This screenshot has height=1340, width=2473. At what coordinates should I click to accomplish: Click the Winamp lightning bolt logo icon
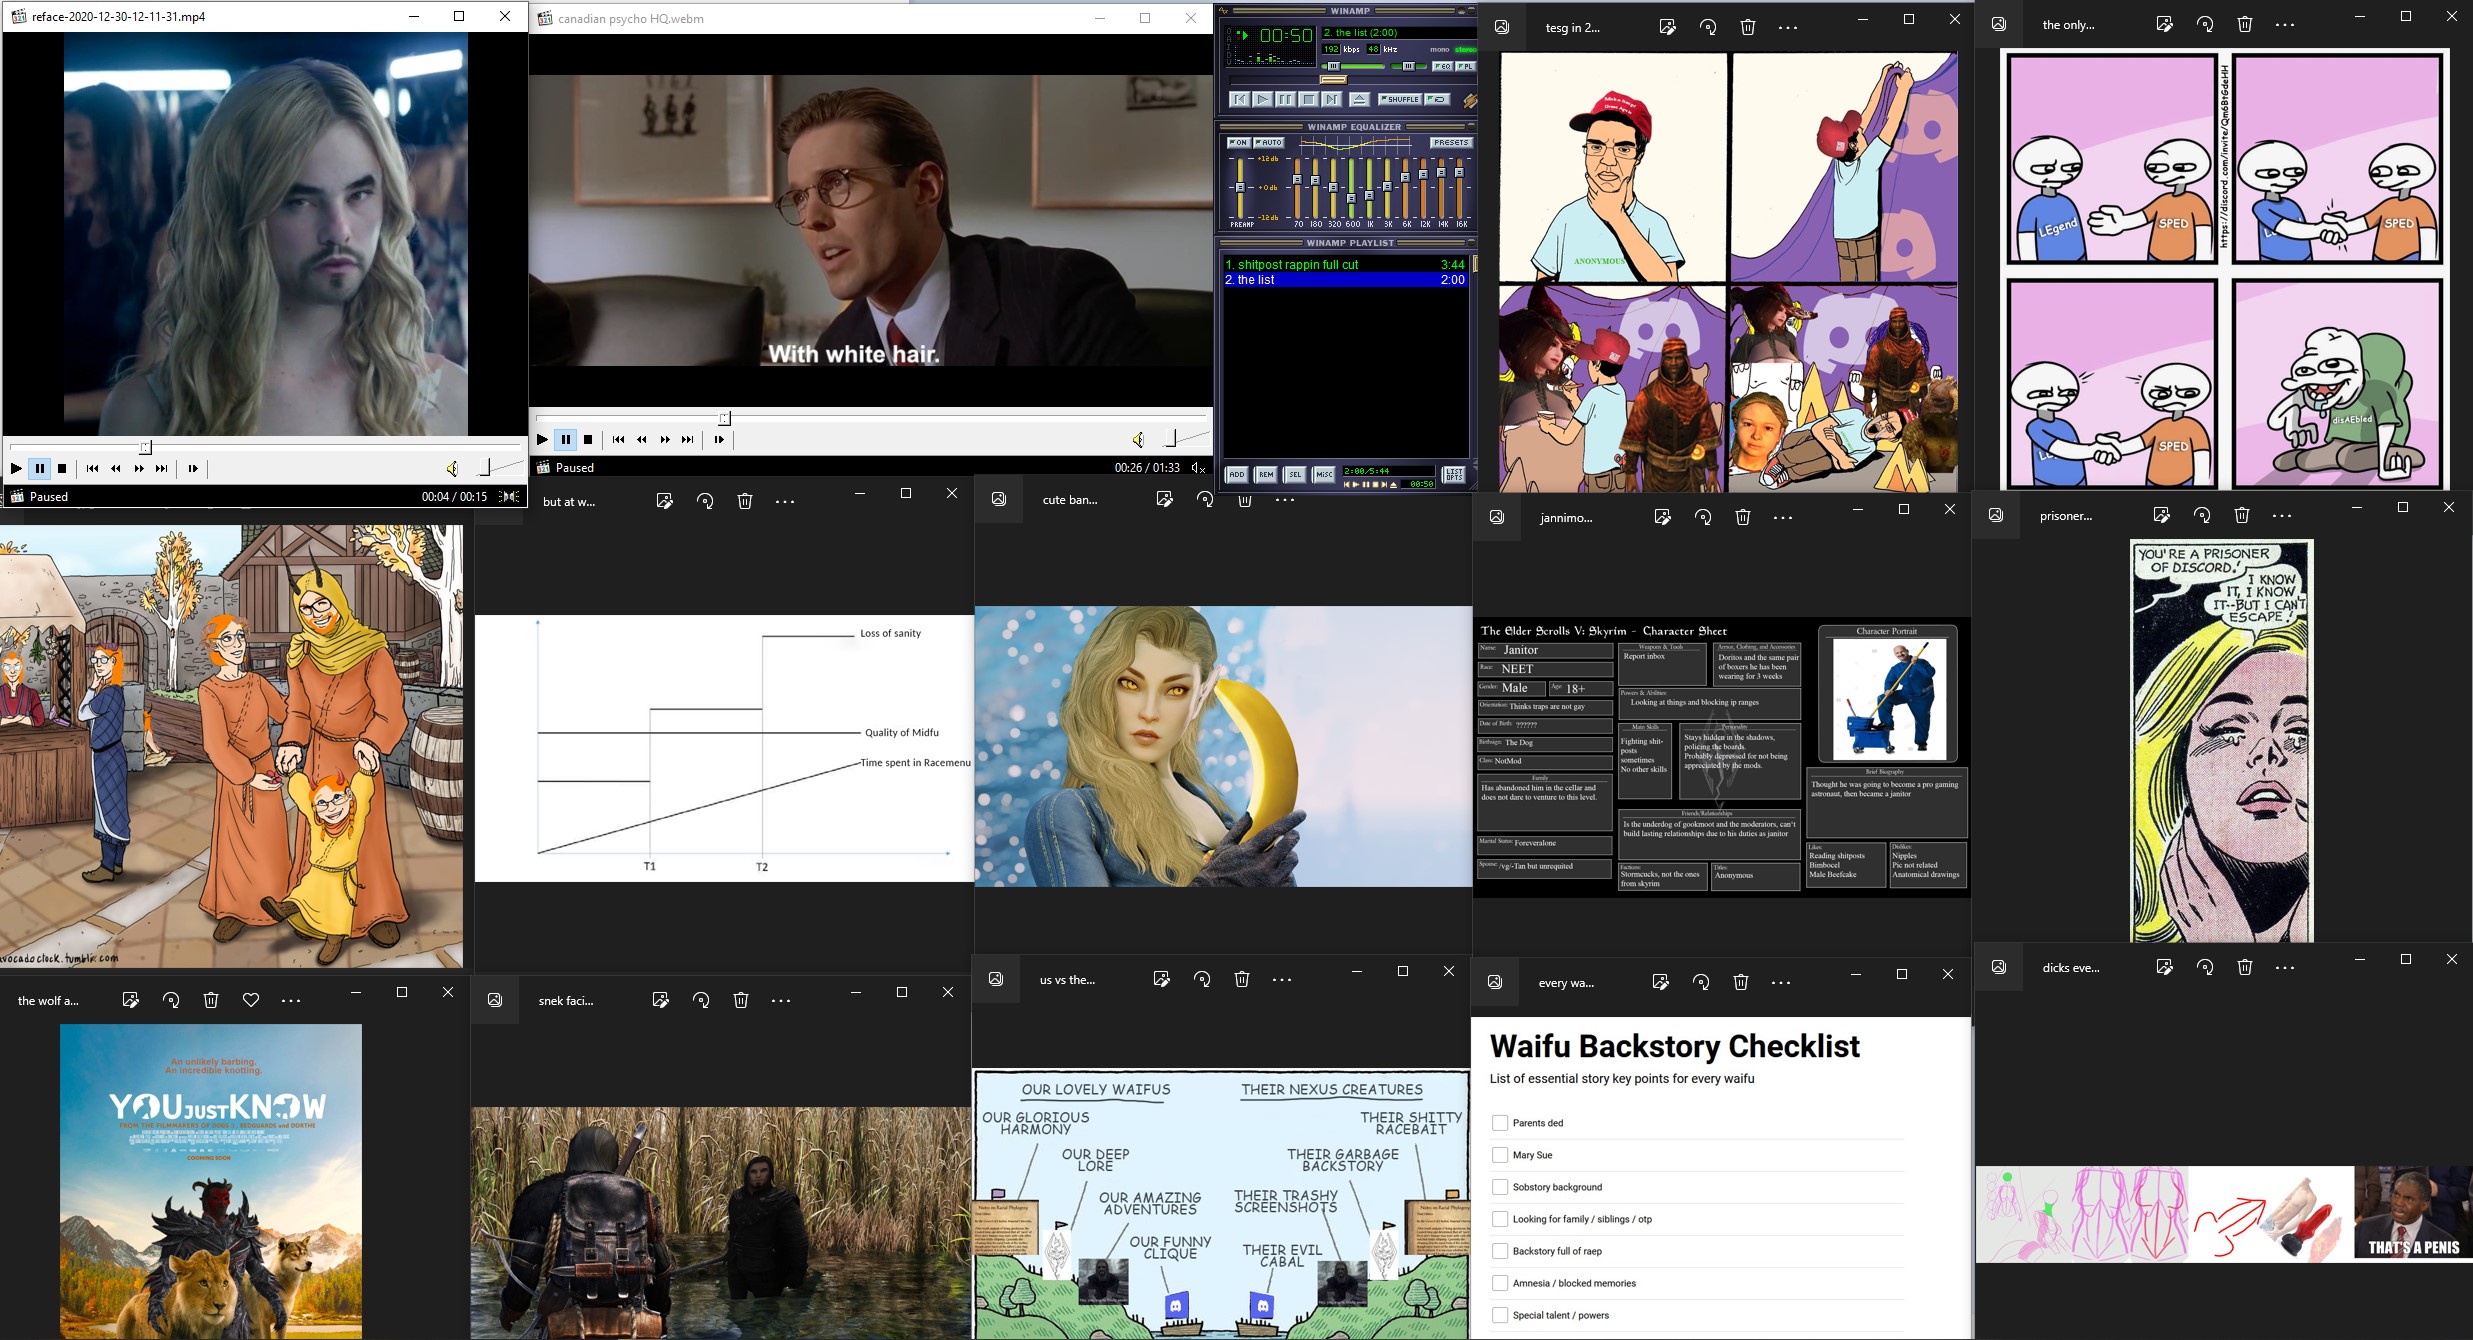(x=1471, y=101)
